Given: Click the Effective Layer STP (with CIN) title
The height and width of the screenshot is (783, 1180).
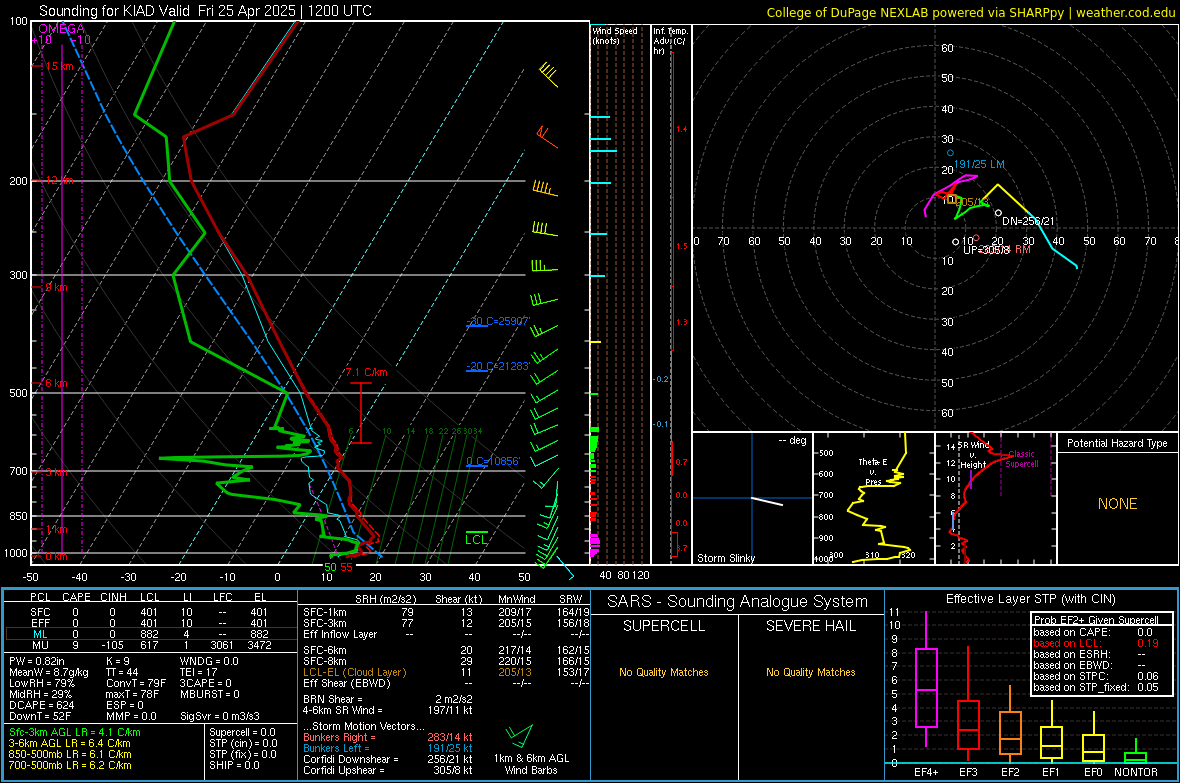Looking at the screenshot, I should [x=1030, y=599].
